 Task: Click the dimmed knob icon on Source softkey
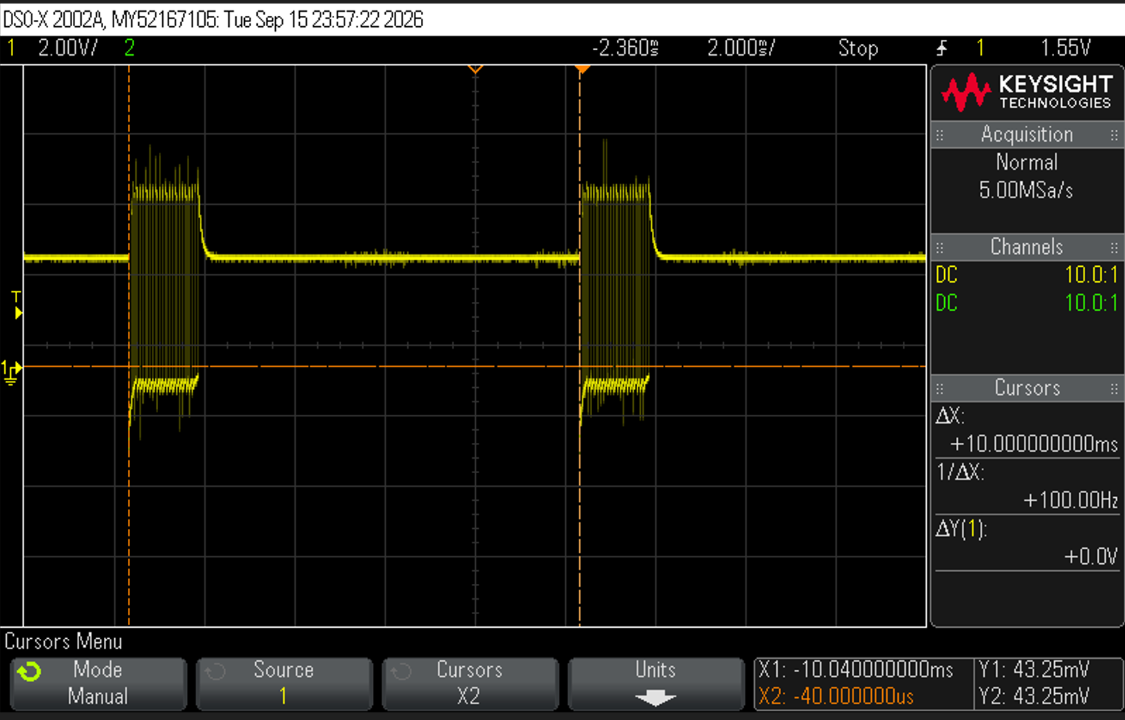coord(215,672)
